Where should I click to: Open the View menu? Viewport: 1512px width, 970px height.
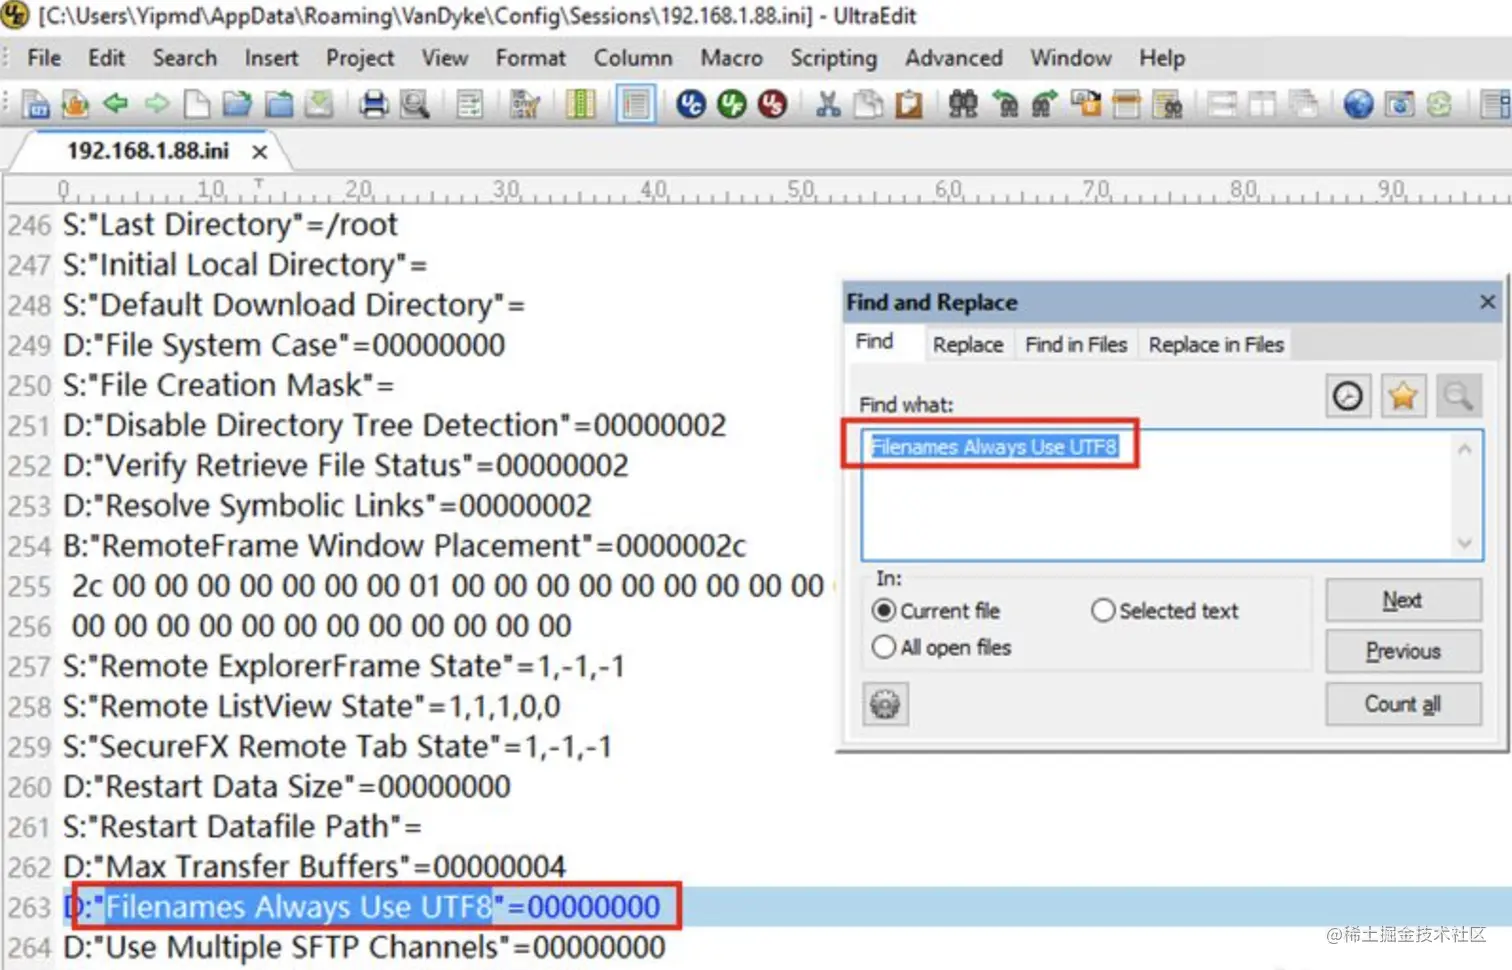pyautogui.click(x=444, y=58)
